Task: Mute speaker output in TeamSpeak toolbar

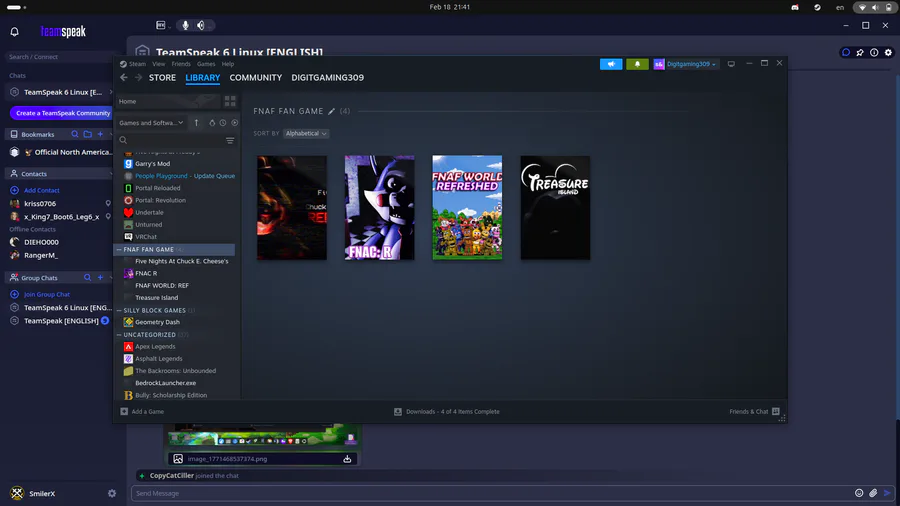Action: [x=201, y=25]
